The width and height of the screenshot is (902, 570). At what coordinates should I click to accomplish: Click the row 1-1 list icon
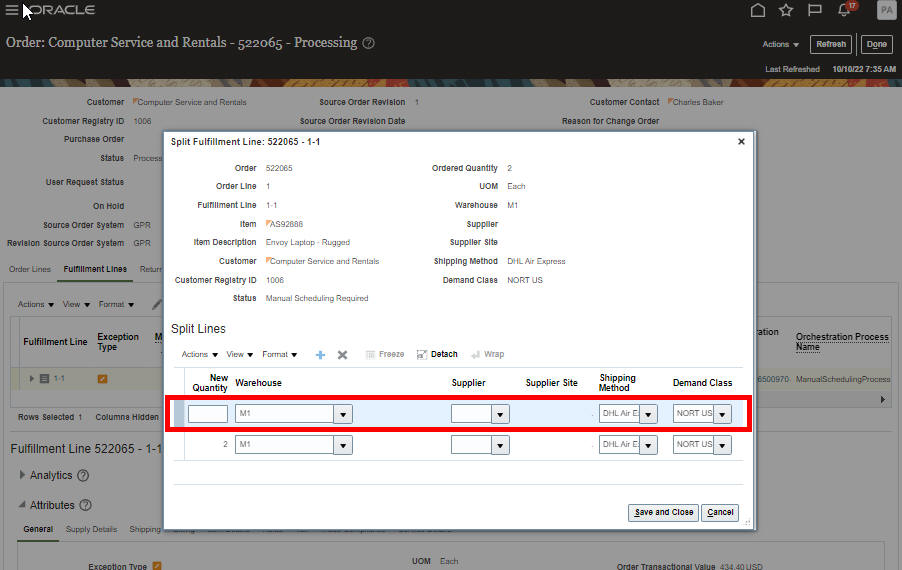(44, 378)
